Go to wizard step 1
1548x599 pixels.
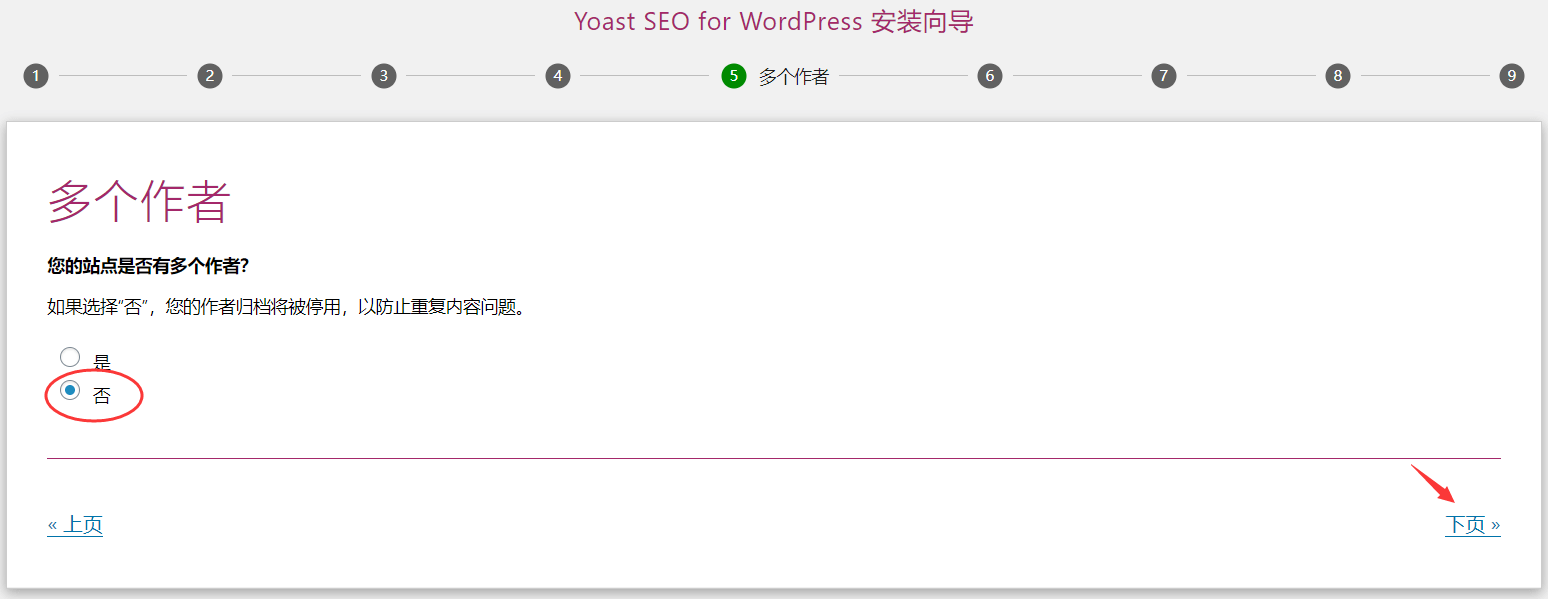click(x=36, y=76)
